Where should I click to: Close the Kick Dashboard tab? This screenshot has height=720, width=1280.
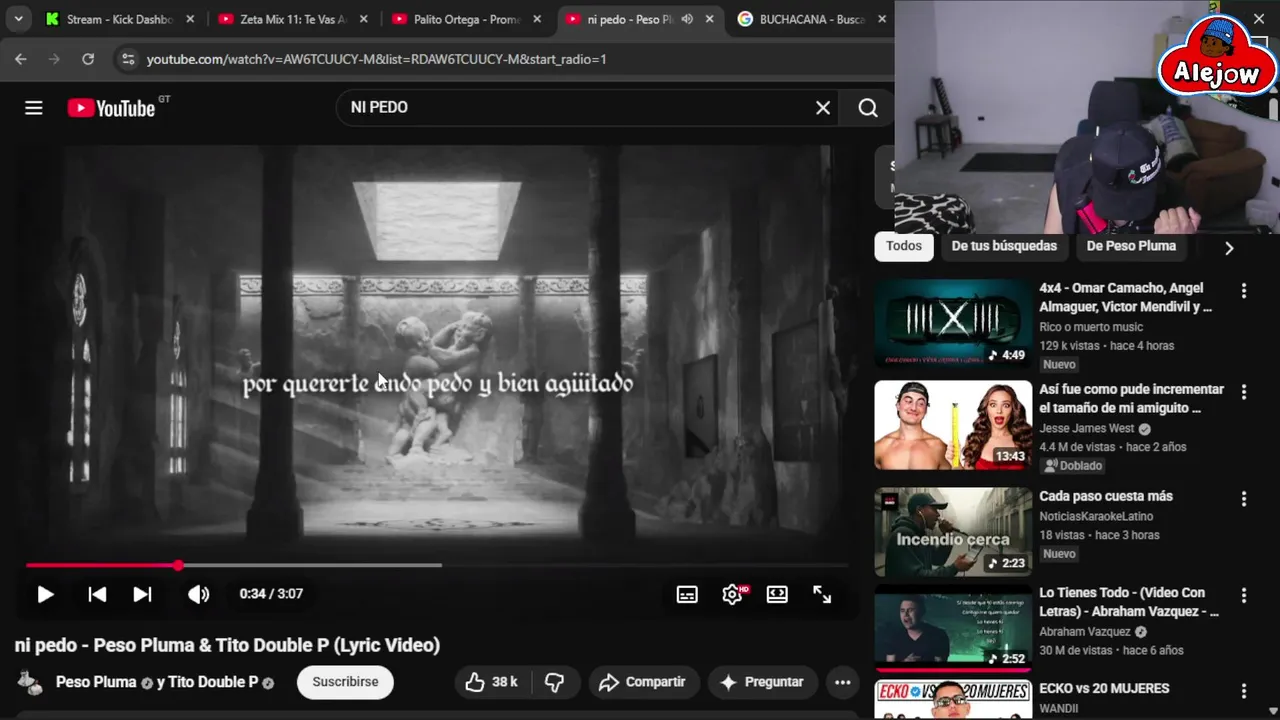click(x=190, y=19)
